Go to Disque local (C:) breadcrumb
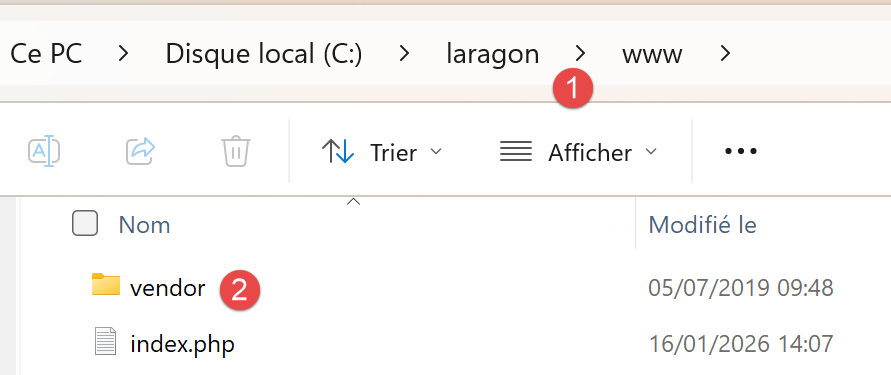This screenshot has height=375, width=891. coord(264,55)
